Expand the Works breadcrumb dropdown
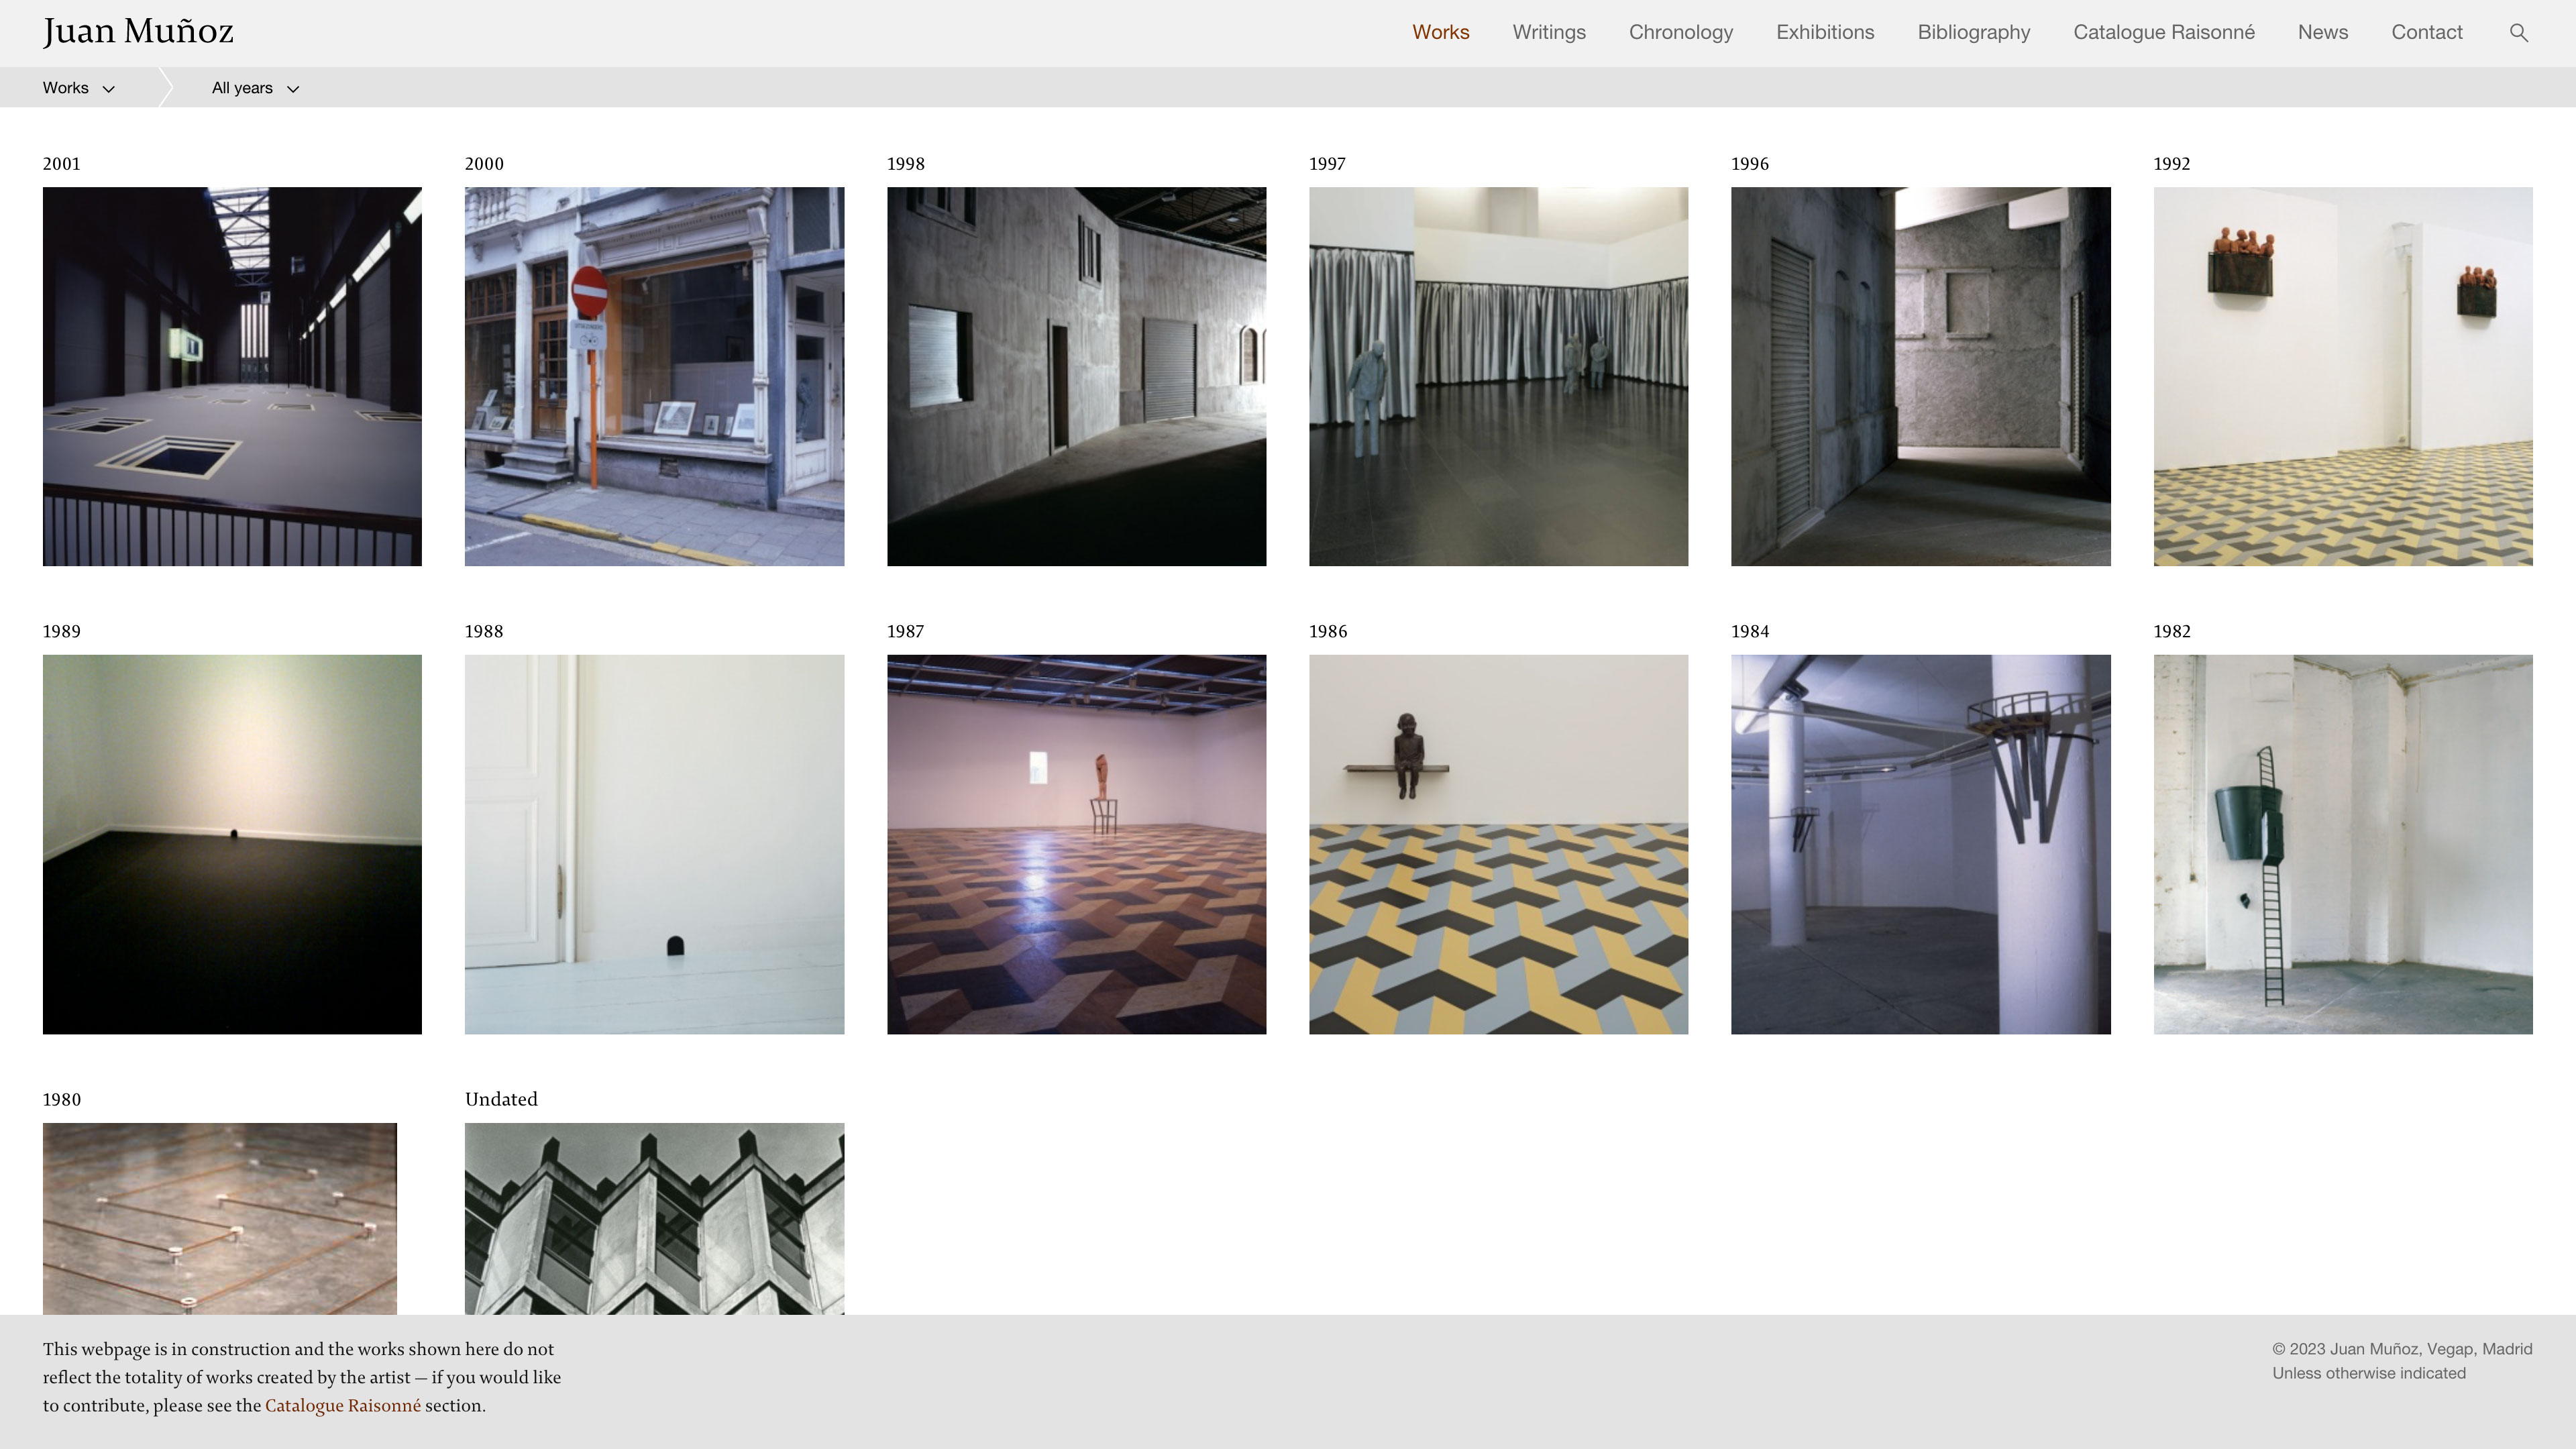2576x1449 pixels. (79, 88)
